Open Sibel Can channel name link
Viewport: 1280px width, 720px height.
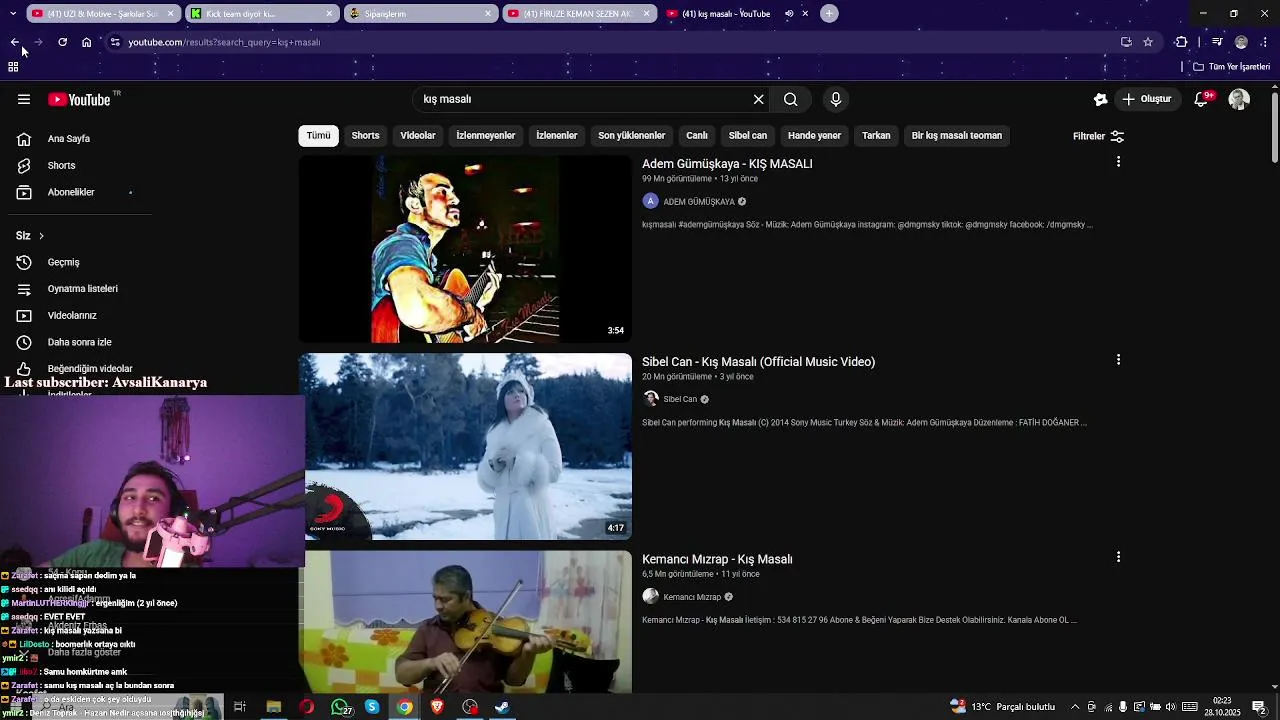pyautogui.click(x=680, y=399)
